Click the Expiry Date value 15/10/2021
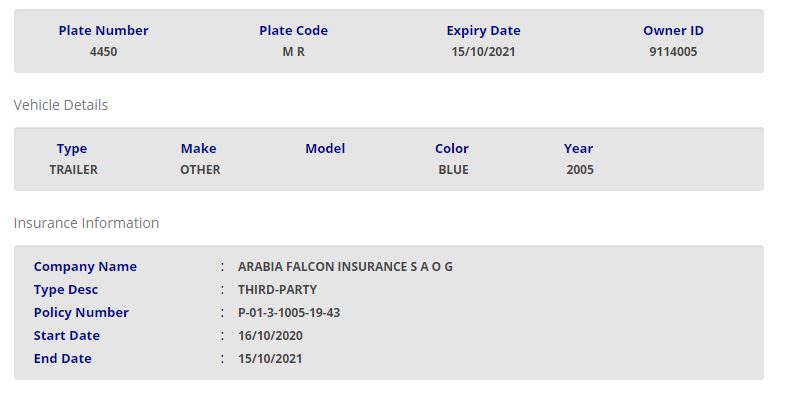This screenshot has height=409, width=788. (483, 51)
